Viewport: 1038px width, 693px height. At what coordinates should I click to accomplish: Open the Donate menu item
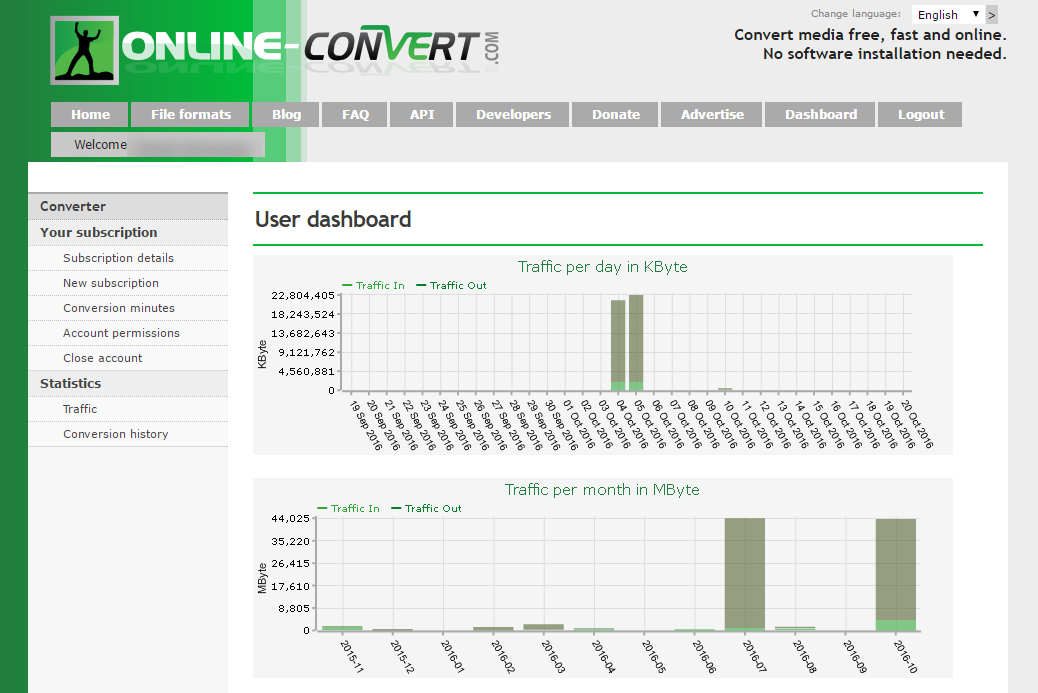(x=616, y=115)
